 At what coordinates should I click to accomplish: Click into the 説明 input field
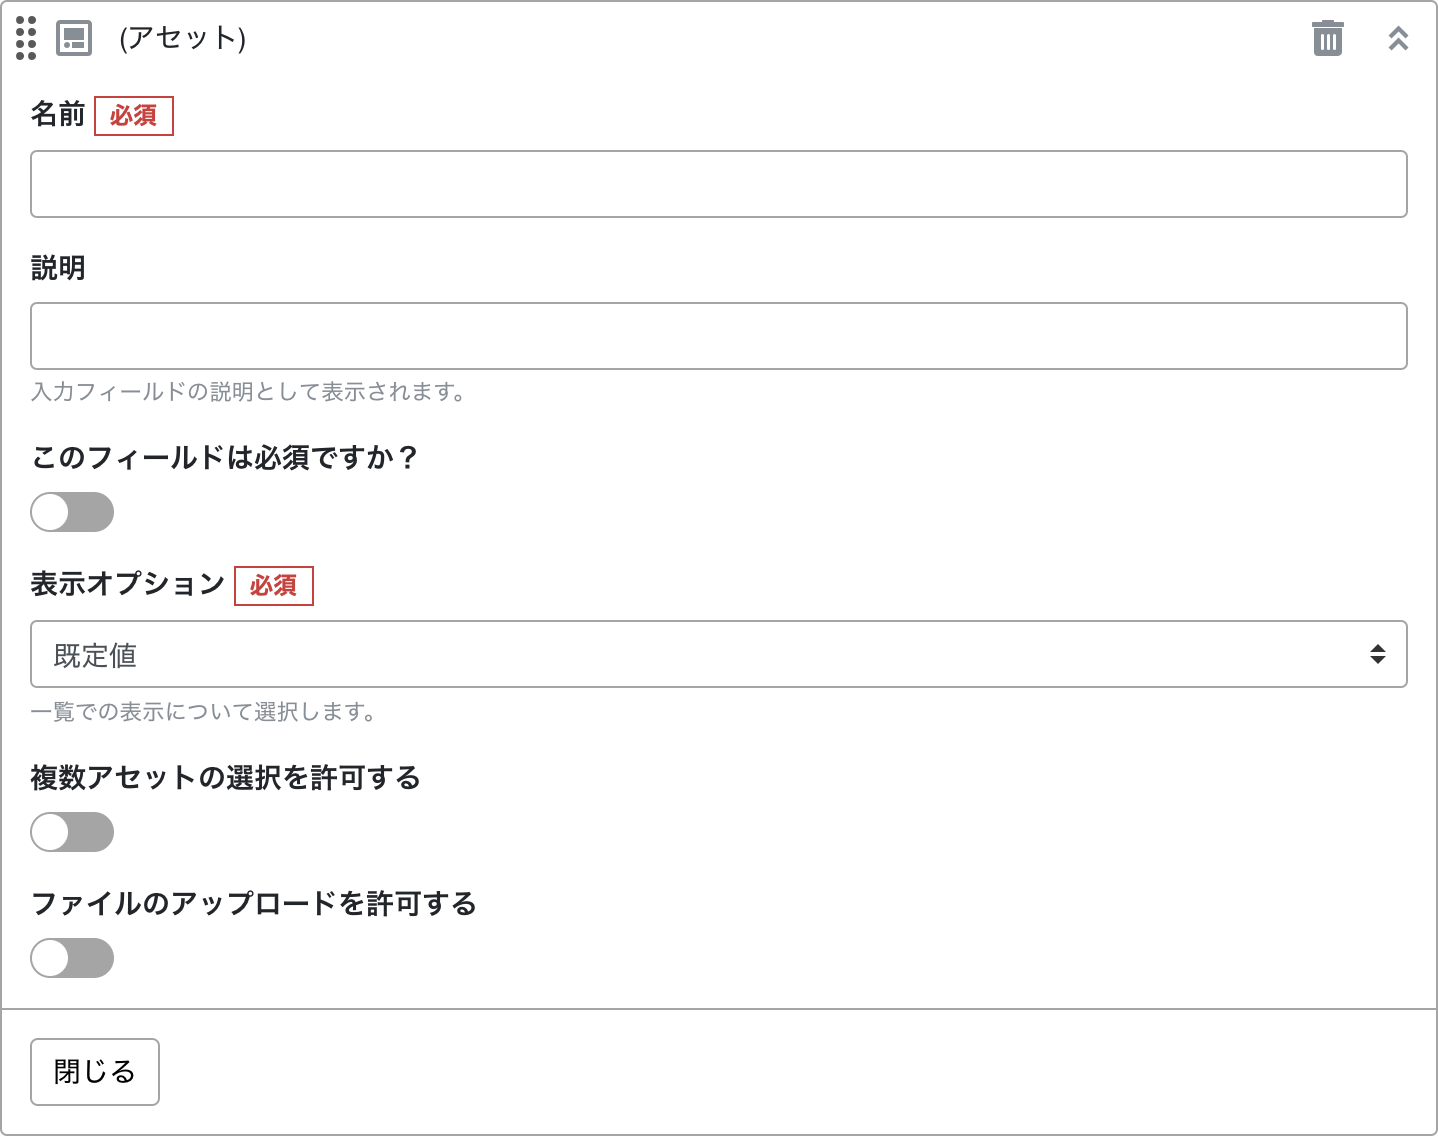(718, 336)
